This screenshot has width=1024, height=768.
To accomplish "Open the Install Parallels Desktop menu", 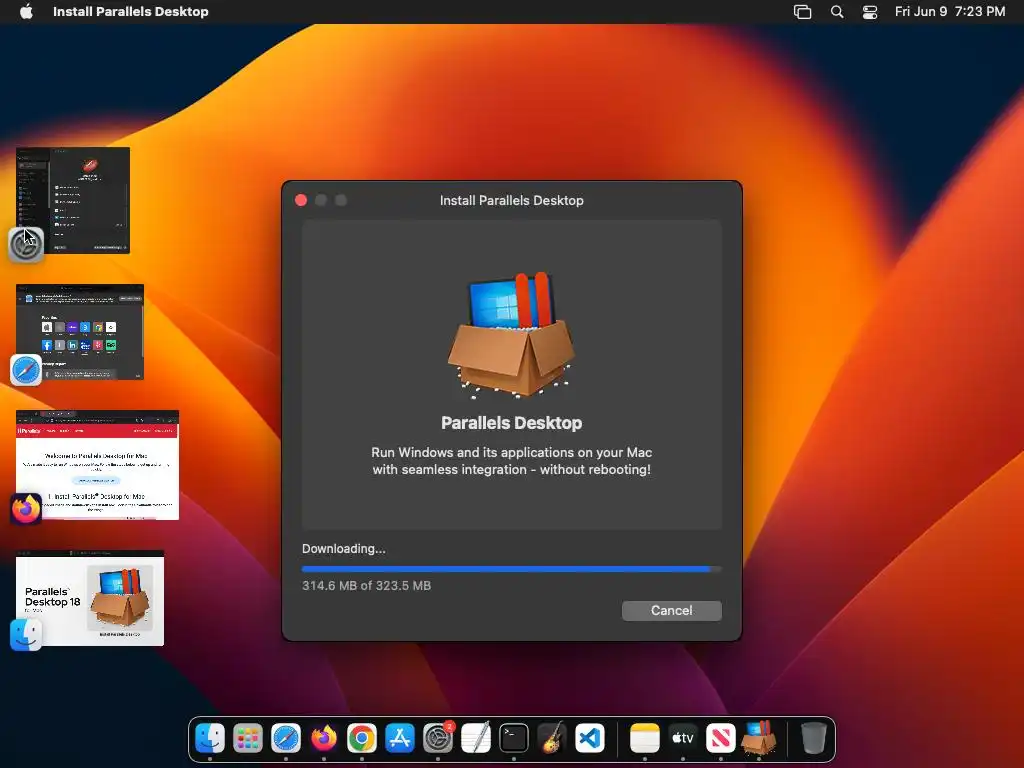I will click(x=131, y=11).
